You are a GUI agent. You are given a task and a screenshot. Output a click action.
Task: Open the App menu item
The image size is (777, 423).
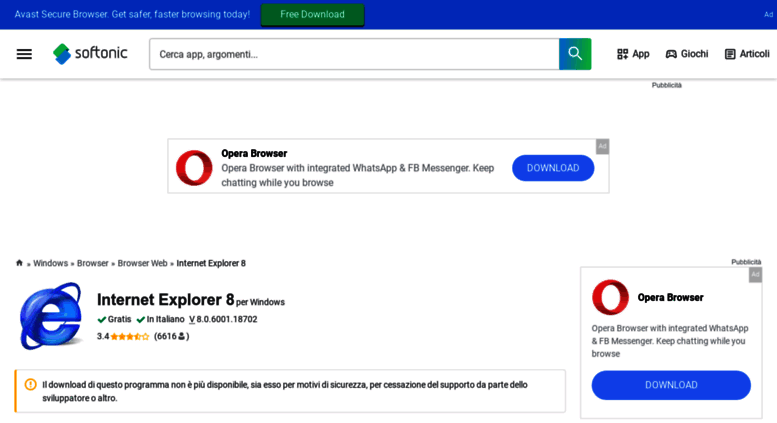[x=633, y=54]
